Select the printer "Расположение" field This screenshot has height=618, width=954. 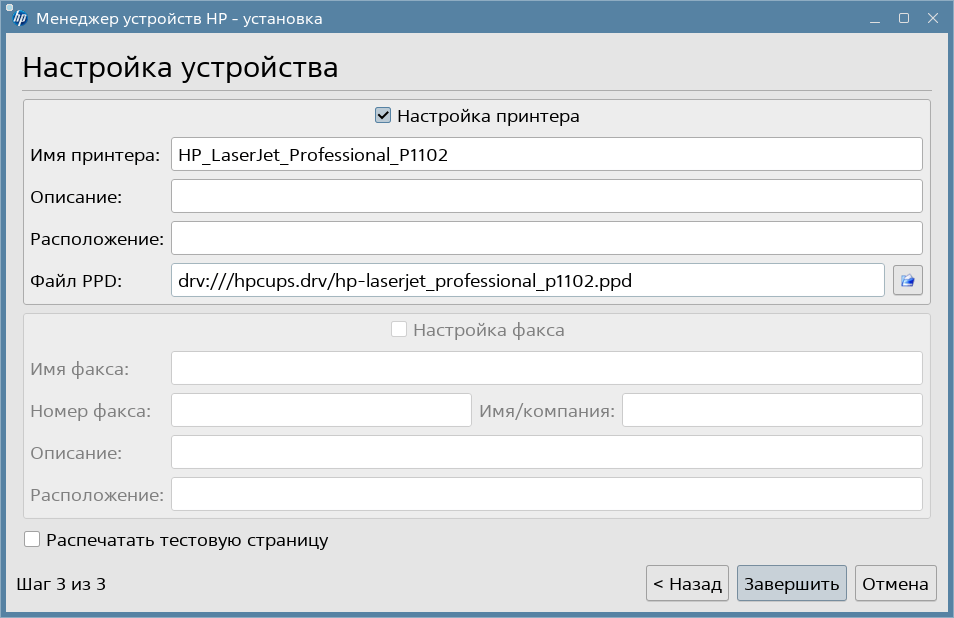546,238
